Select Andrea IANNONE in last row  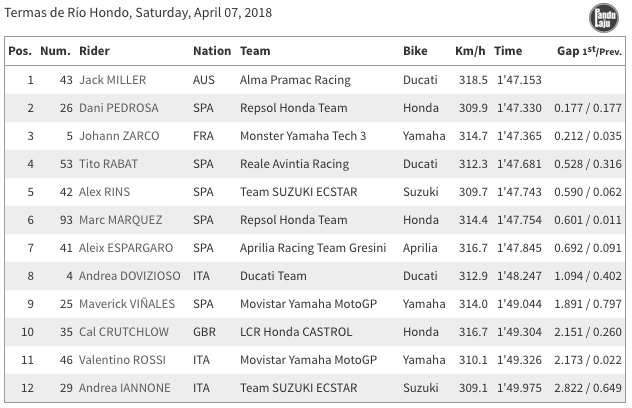[x=124, y=387]
